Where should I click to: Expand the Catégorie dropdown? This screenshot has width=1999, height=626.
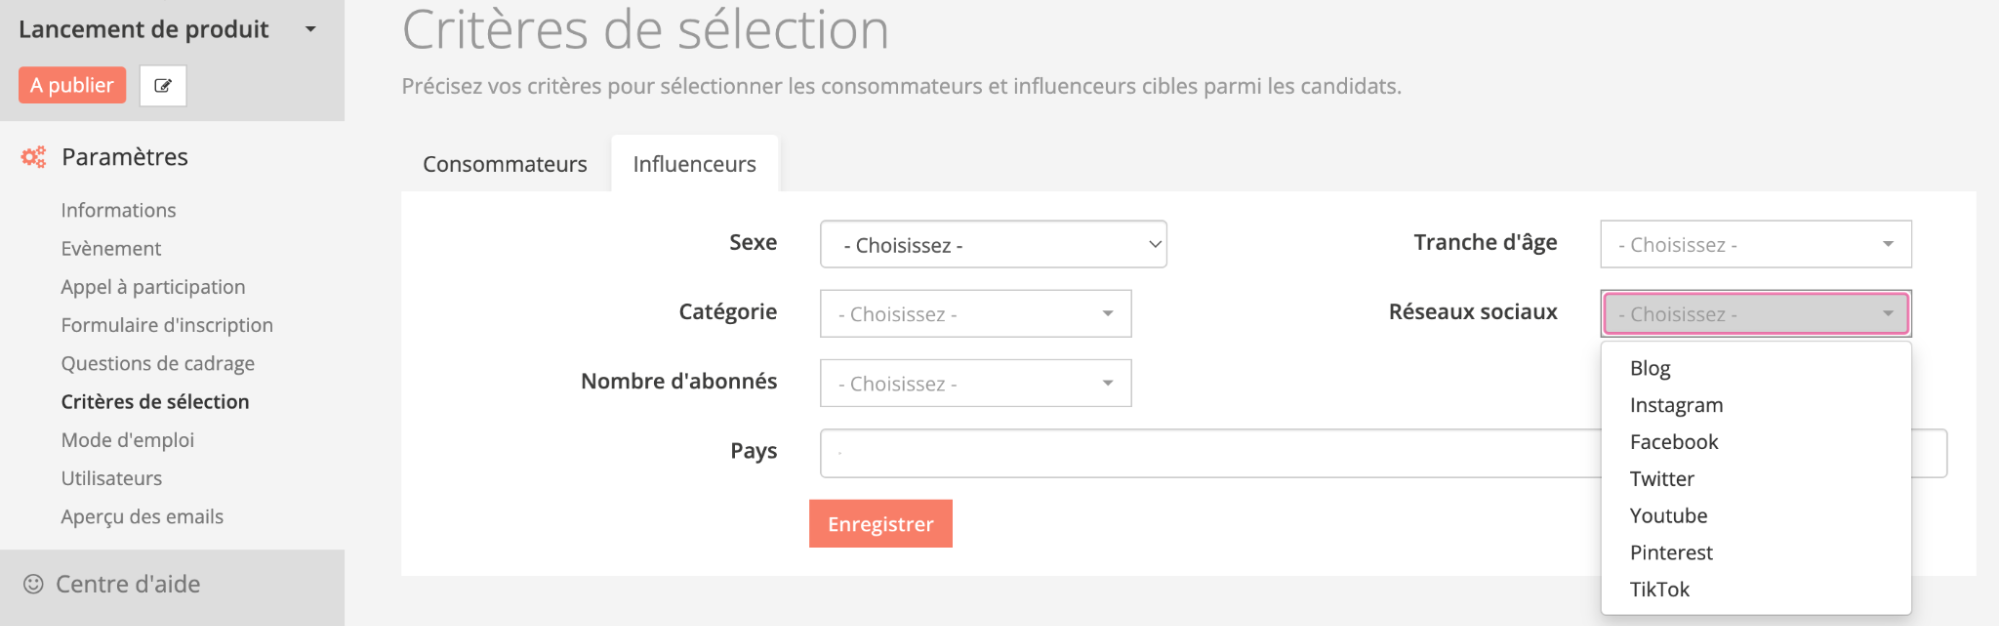(975, 314)
